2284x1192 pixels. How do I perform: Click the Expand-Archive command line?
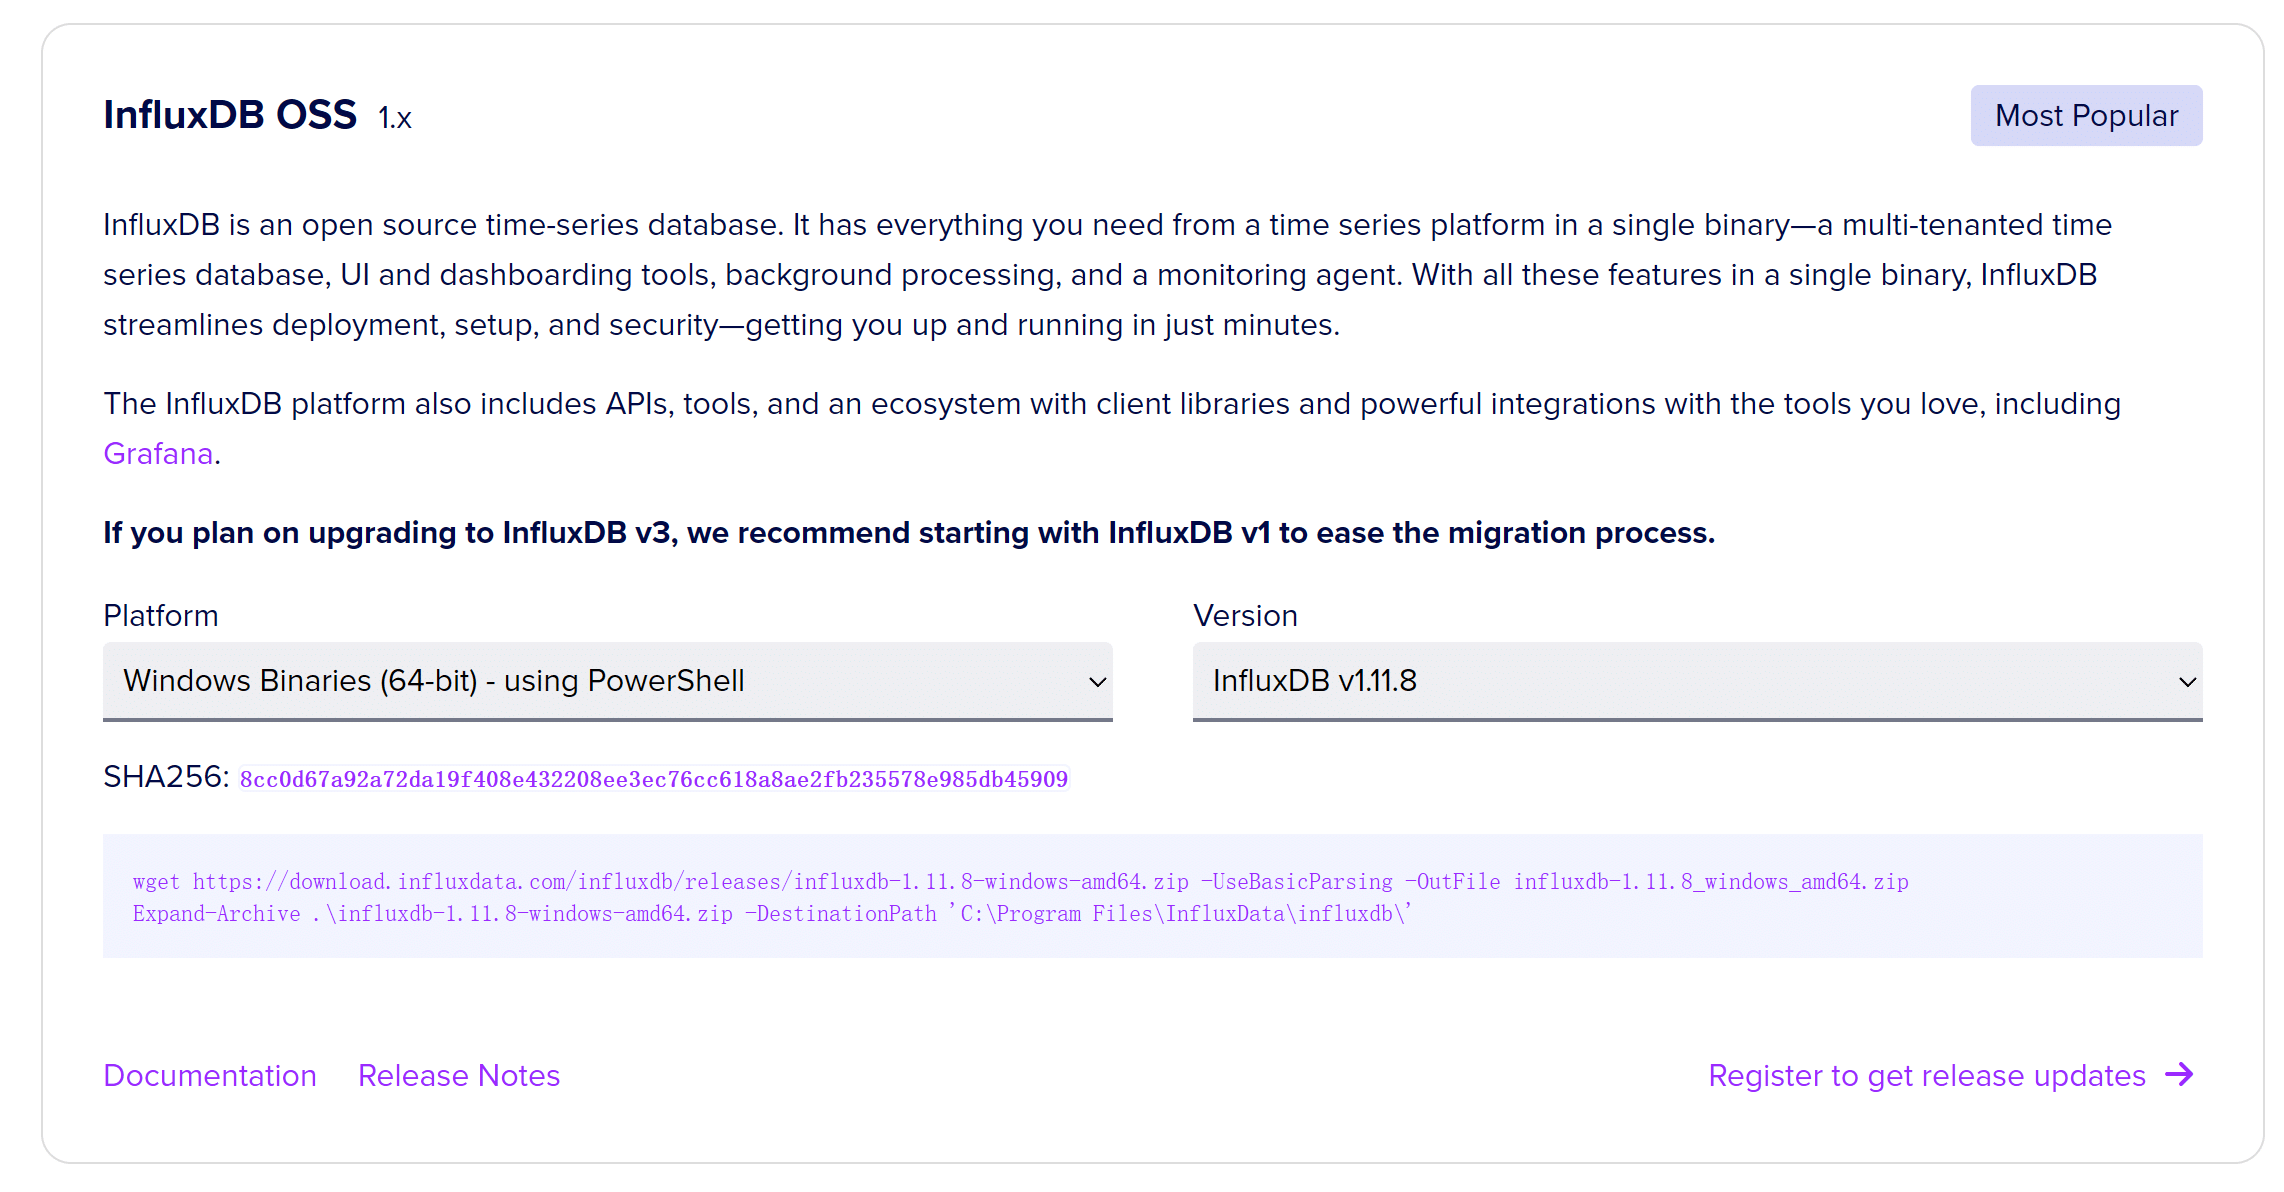(x=771, y=914)
